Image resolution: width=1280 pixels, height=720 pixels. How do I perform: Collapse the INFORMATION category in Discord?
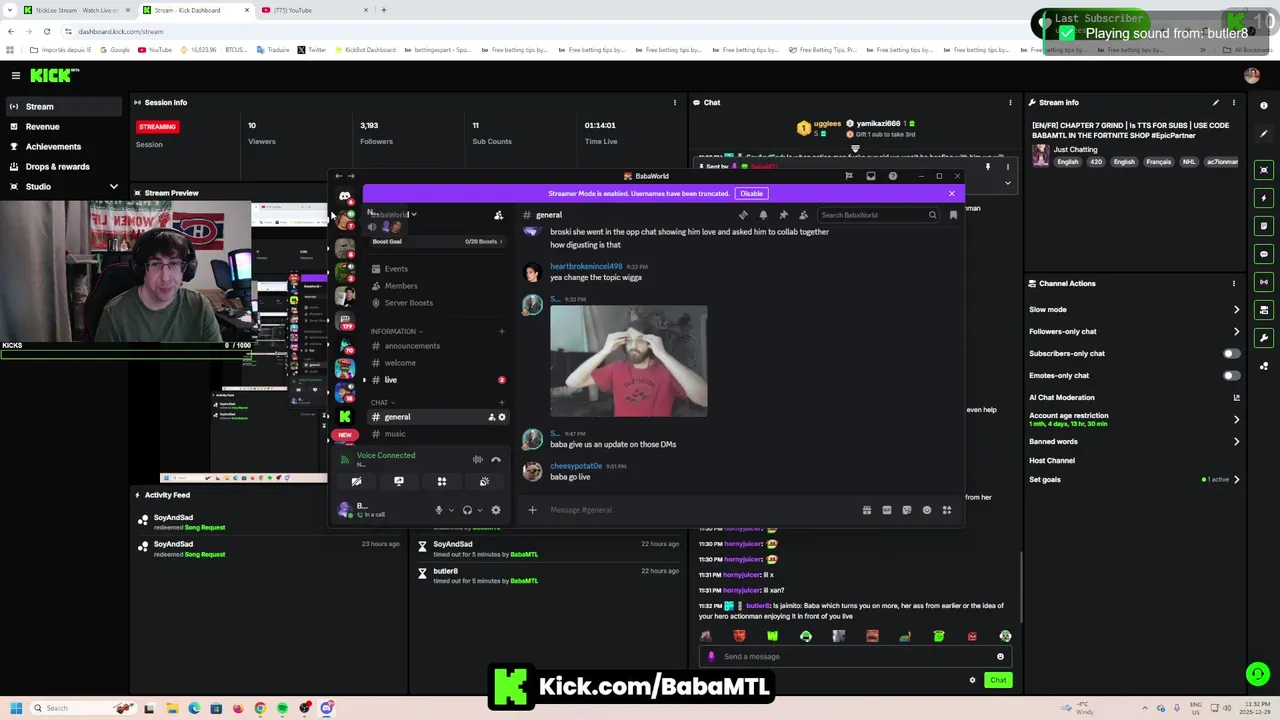[396, 331]
